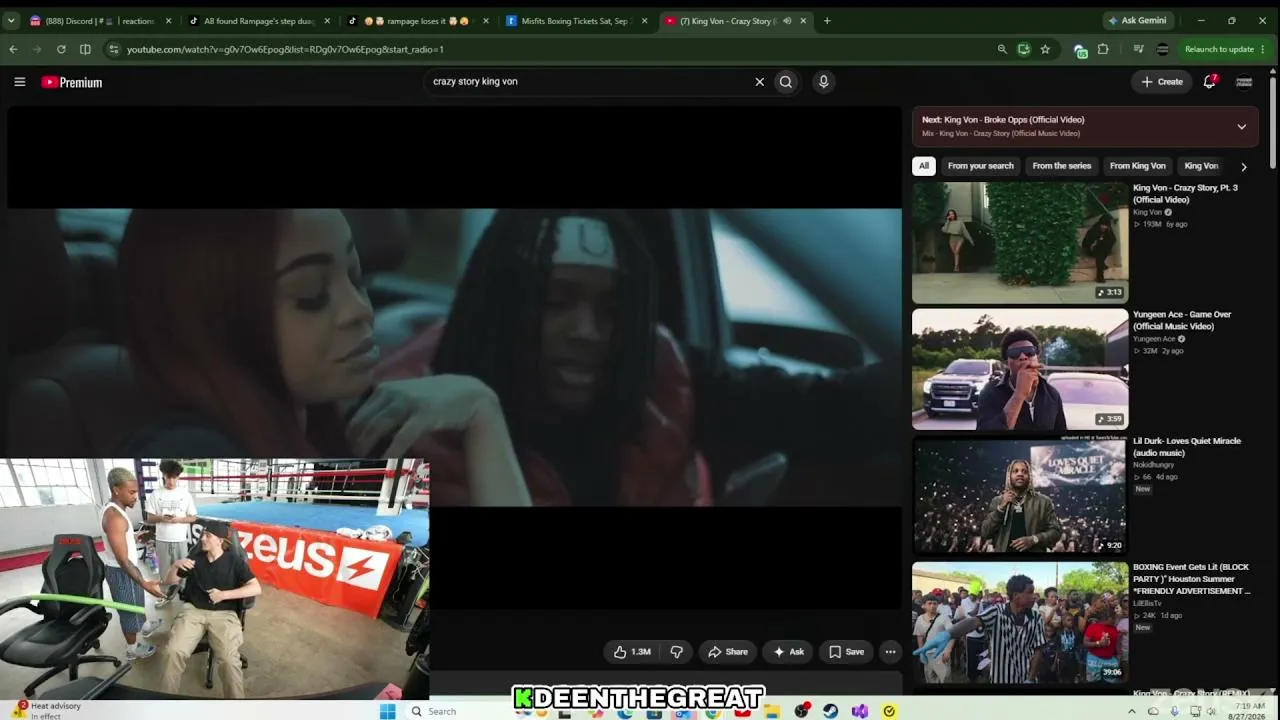
Task: Select the From King Von chip
Action: coord(1138,166)
